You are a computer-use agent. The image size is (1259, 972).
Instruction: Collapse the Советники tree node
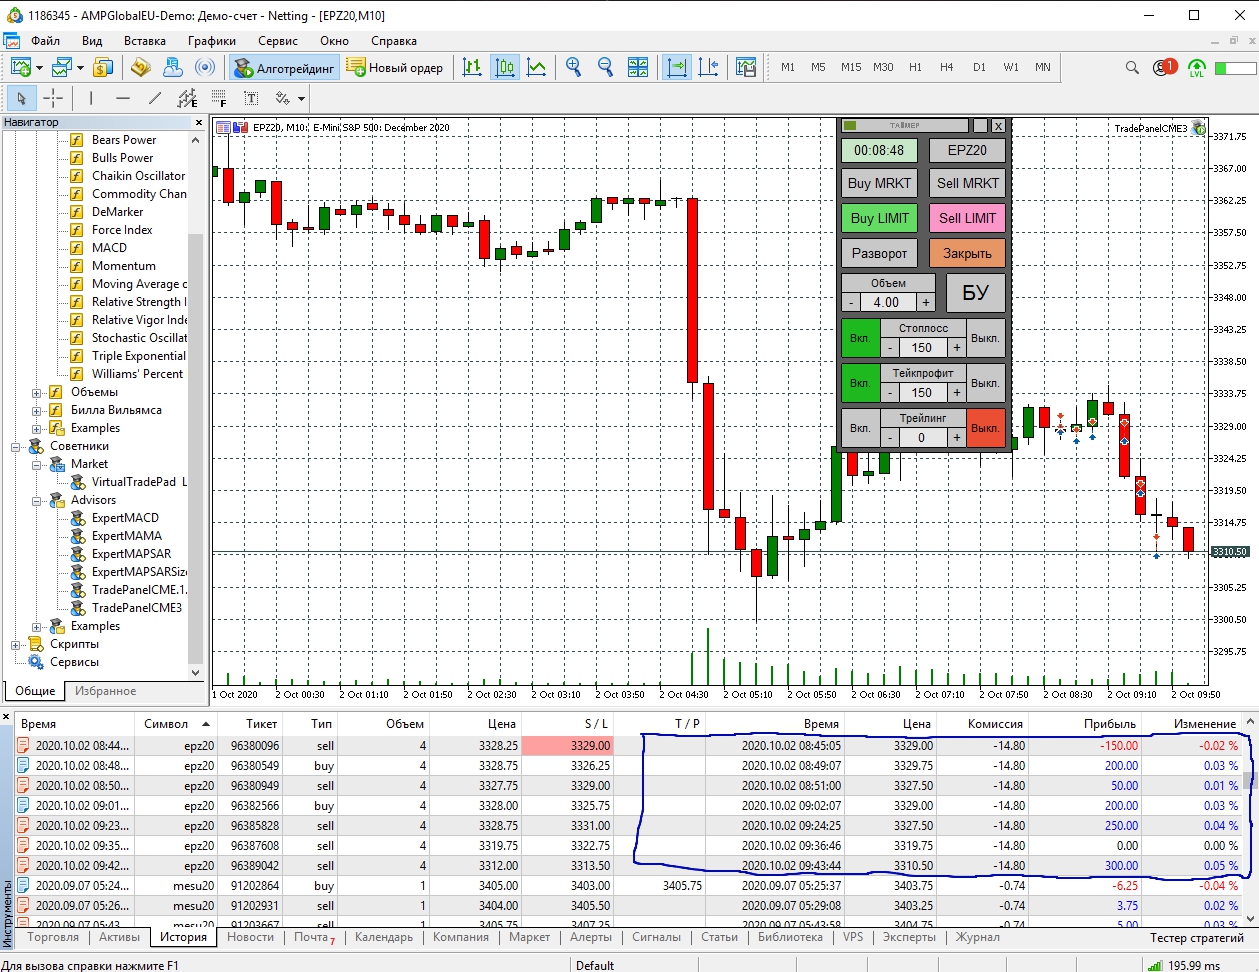point(16,446)
